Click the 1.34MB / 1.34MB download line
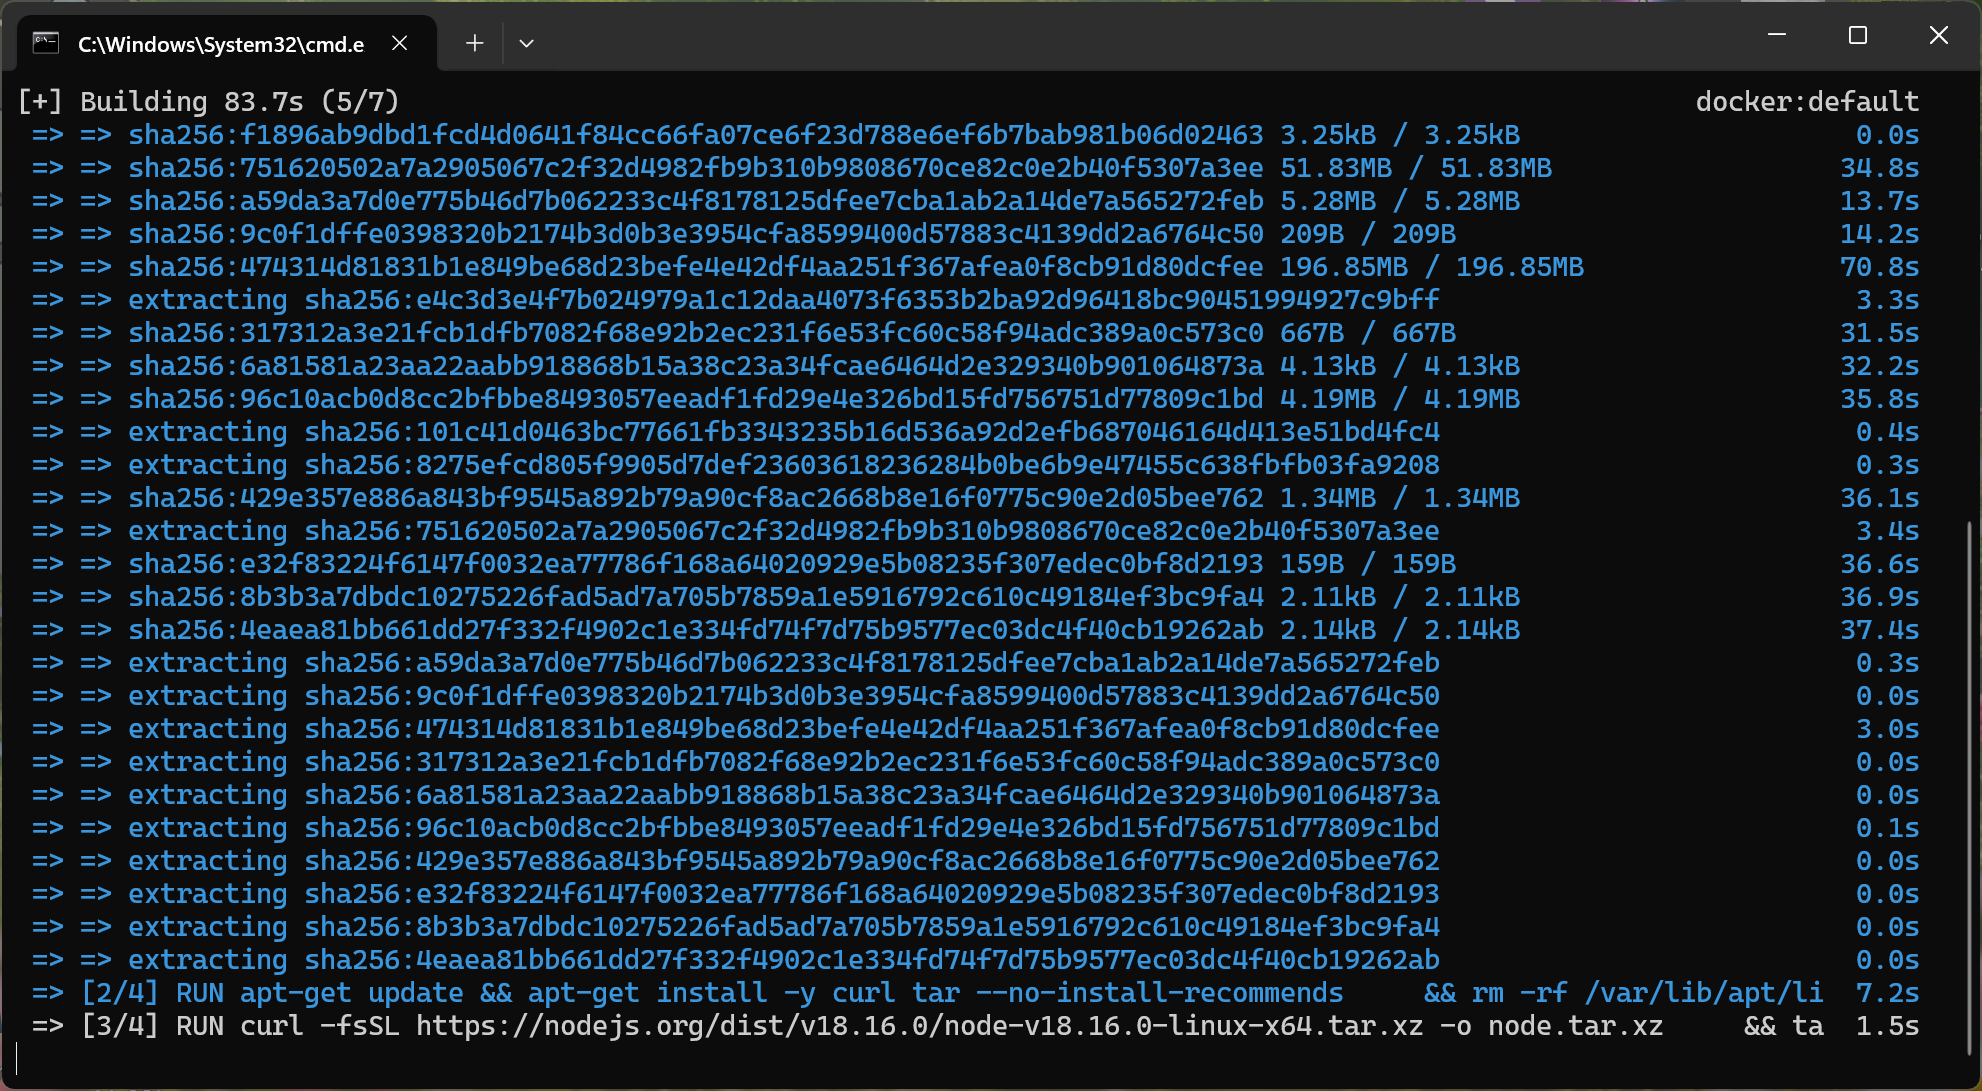This screenshot has height=1091, width=1982. pos(975,497)
